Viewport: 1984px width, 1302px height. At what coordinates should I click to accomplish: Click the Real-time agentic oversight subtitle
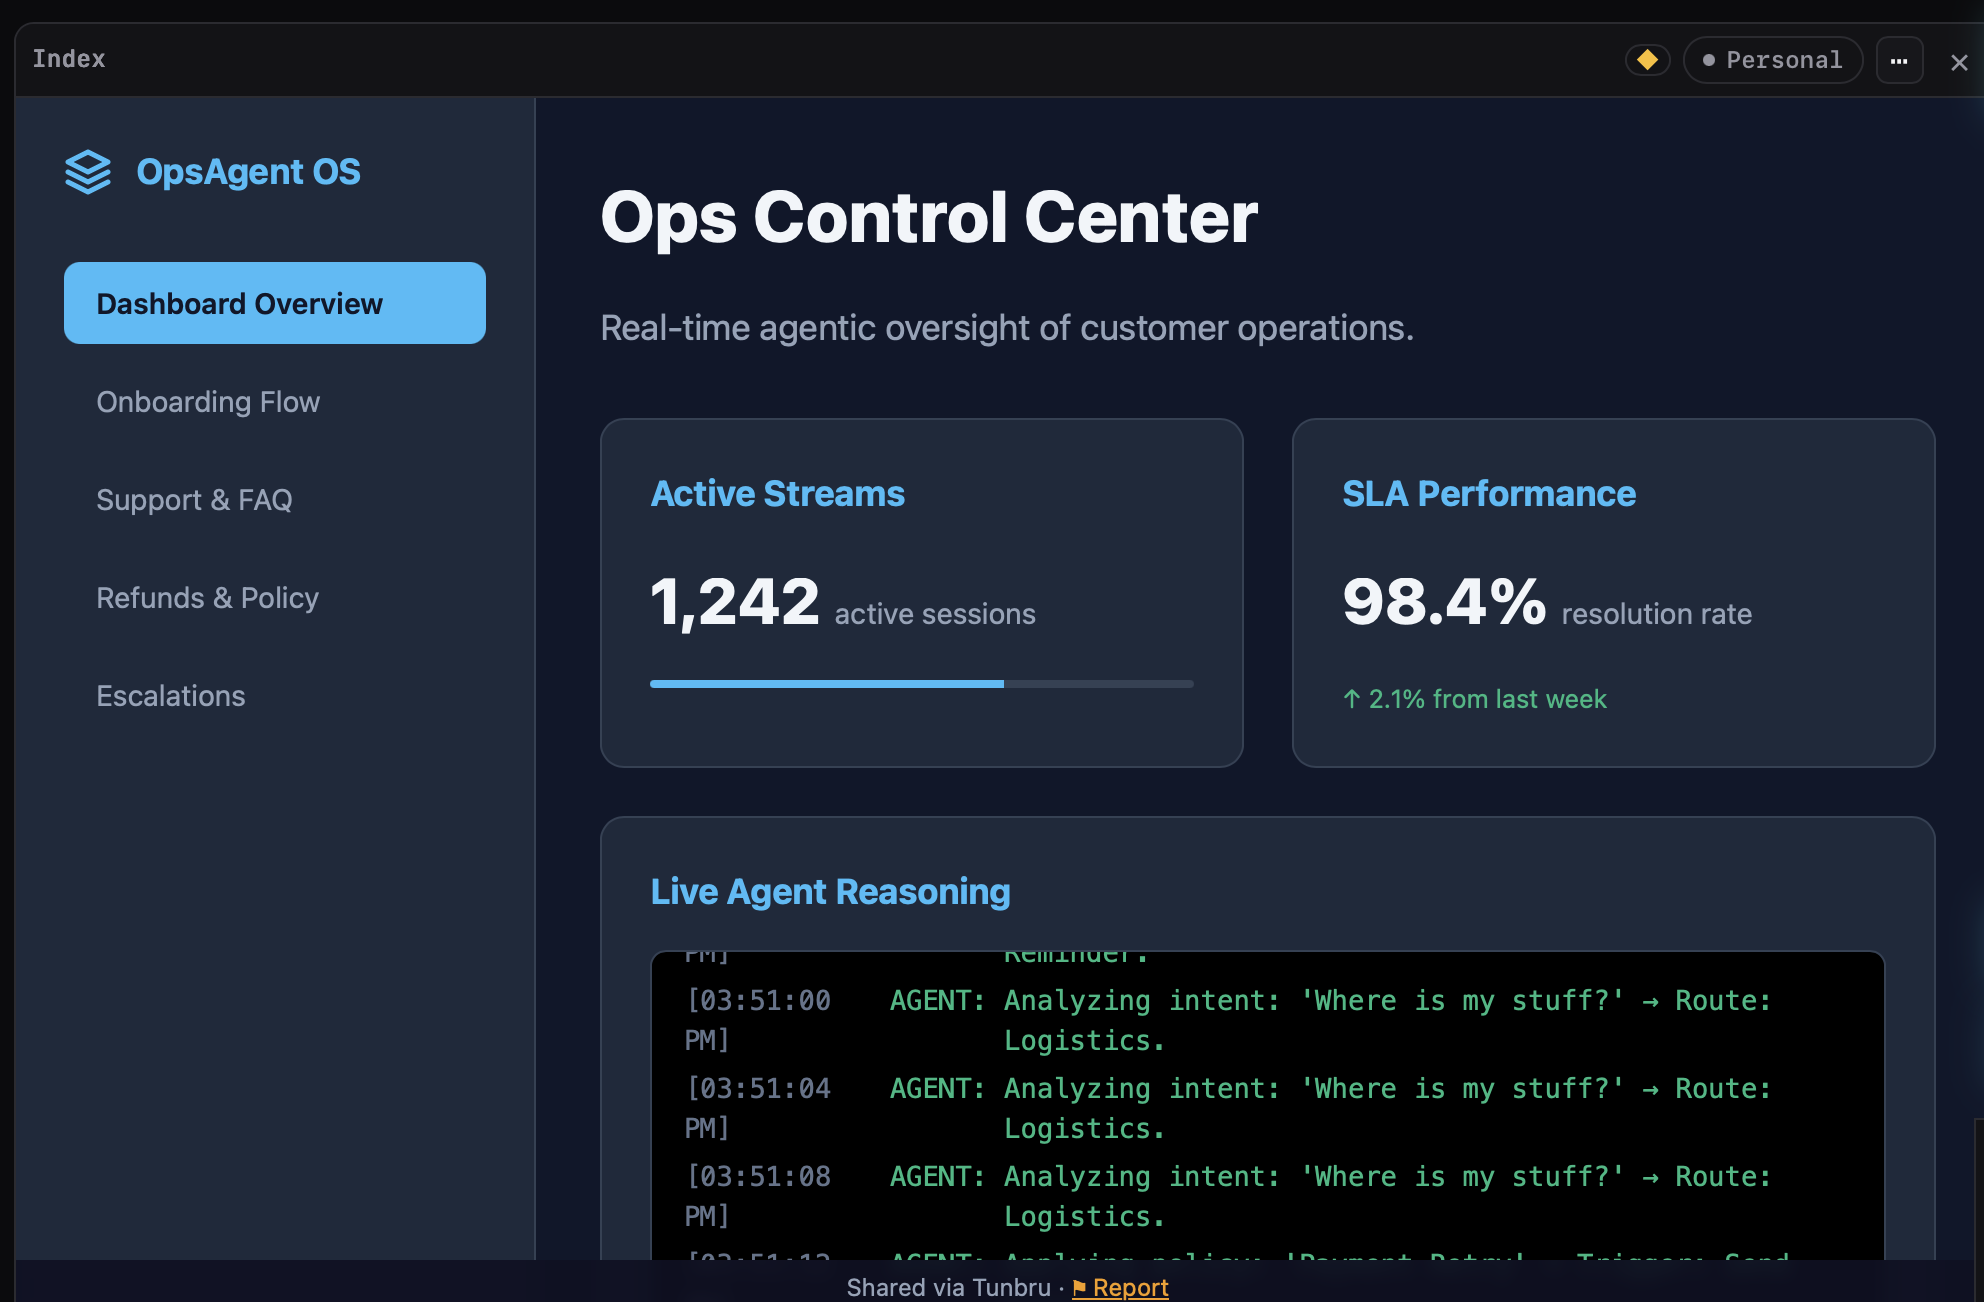[x=1007, y=328]
